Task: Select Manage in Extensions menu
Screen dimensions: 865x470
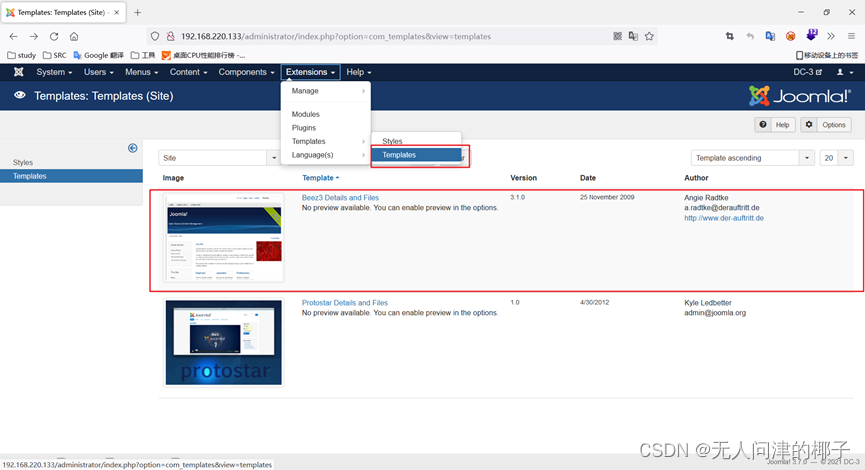Action: [325, 90]
